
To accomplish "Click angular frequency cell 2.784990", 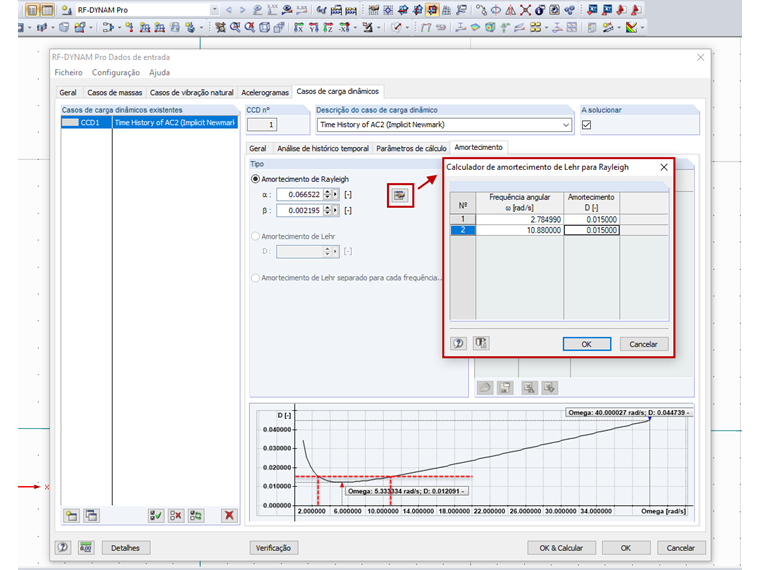I will [x=520, y=219].
